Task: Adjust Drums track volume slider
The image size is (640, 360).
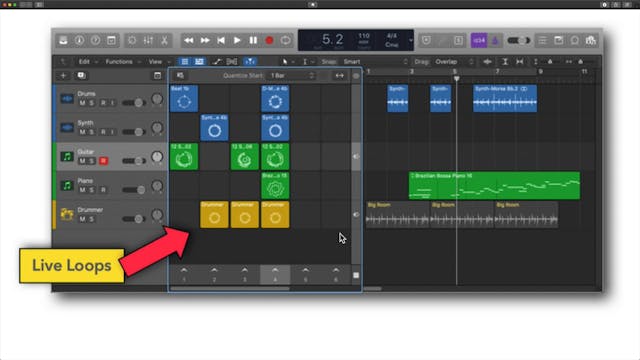Action: coord(134,103)
